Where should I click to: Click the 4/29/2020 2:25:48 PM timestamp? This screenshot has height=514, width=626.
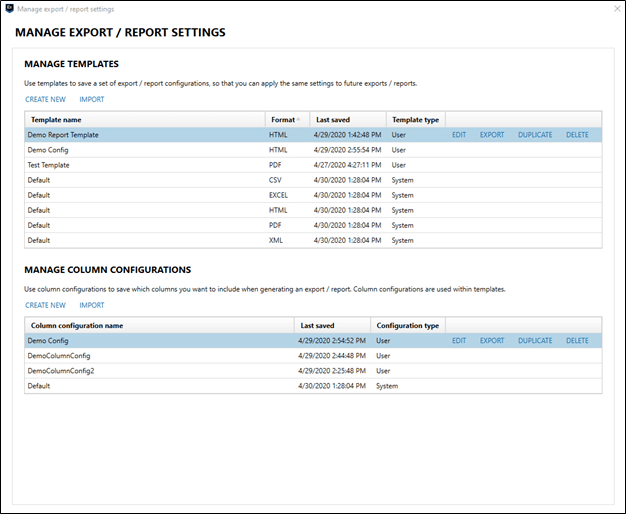332,371
